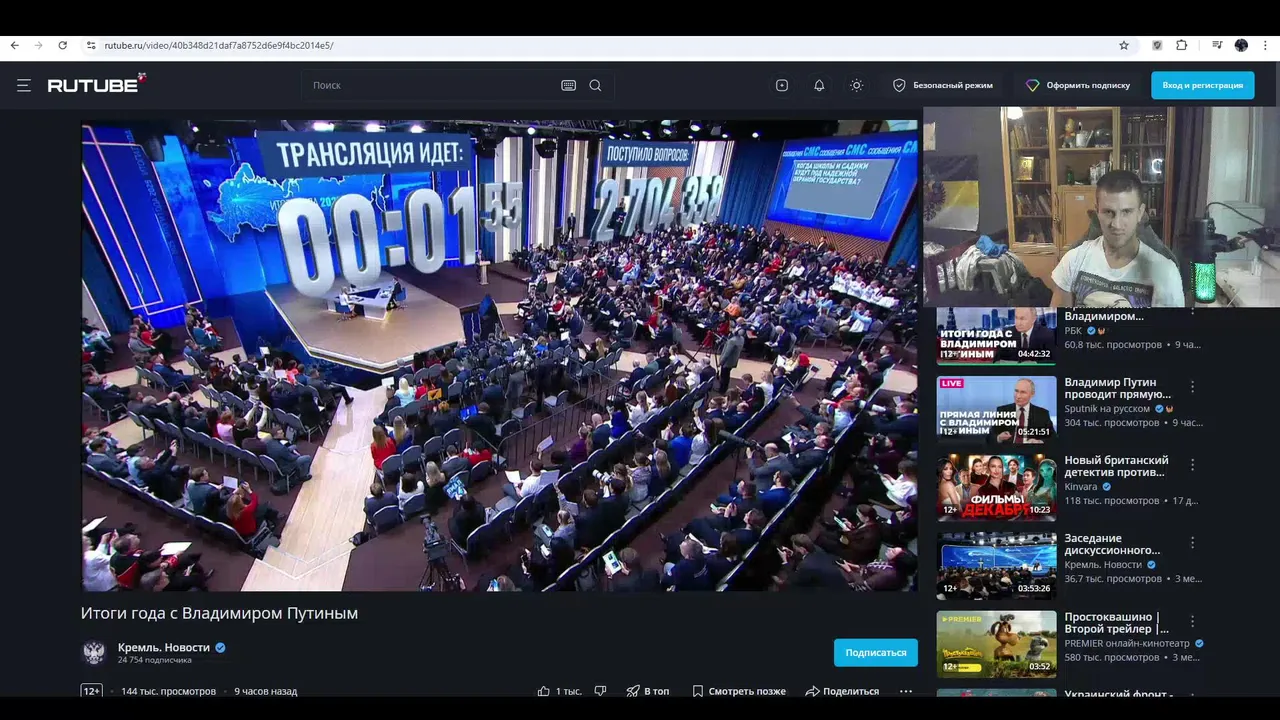The width and height of the screenshot is (1280, 720).
Task: Open browser media control icon
Action: pyautogui.click(x=1217, y=45)
